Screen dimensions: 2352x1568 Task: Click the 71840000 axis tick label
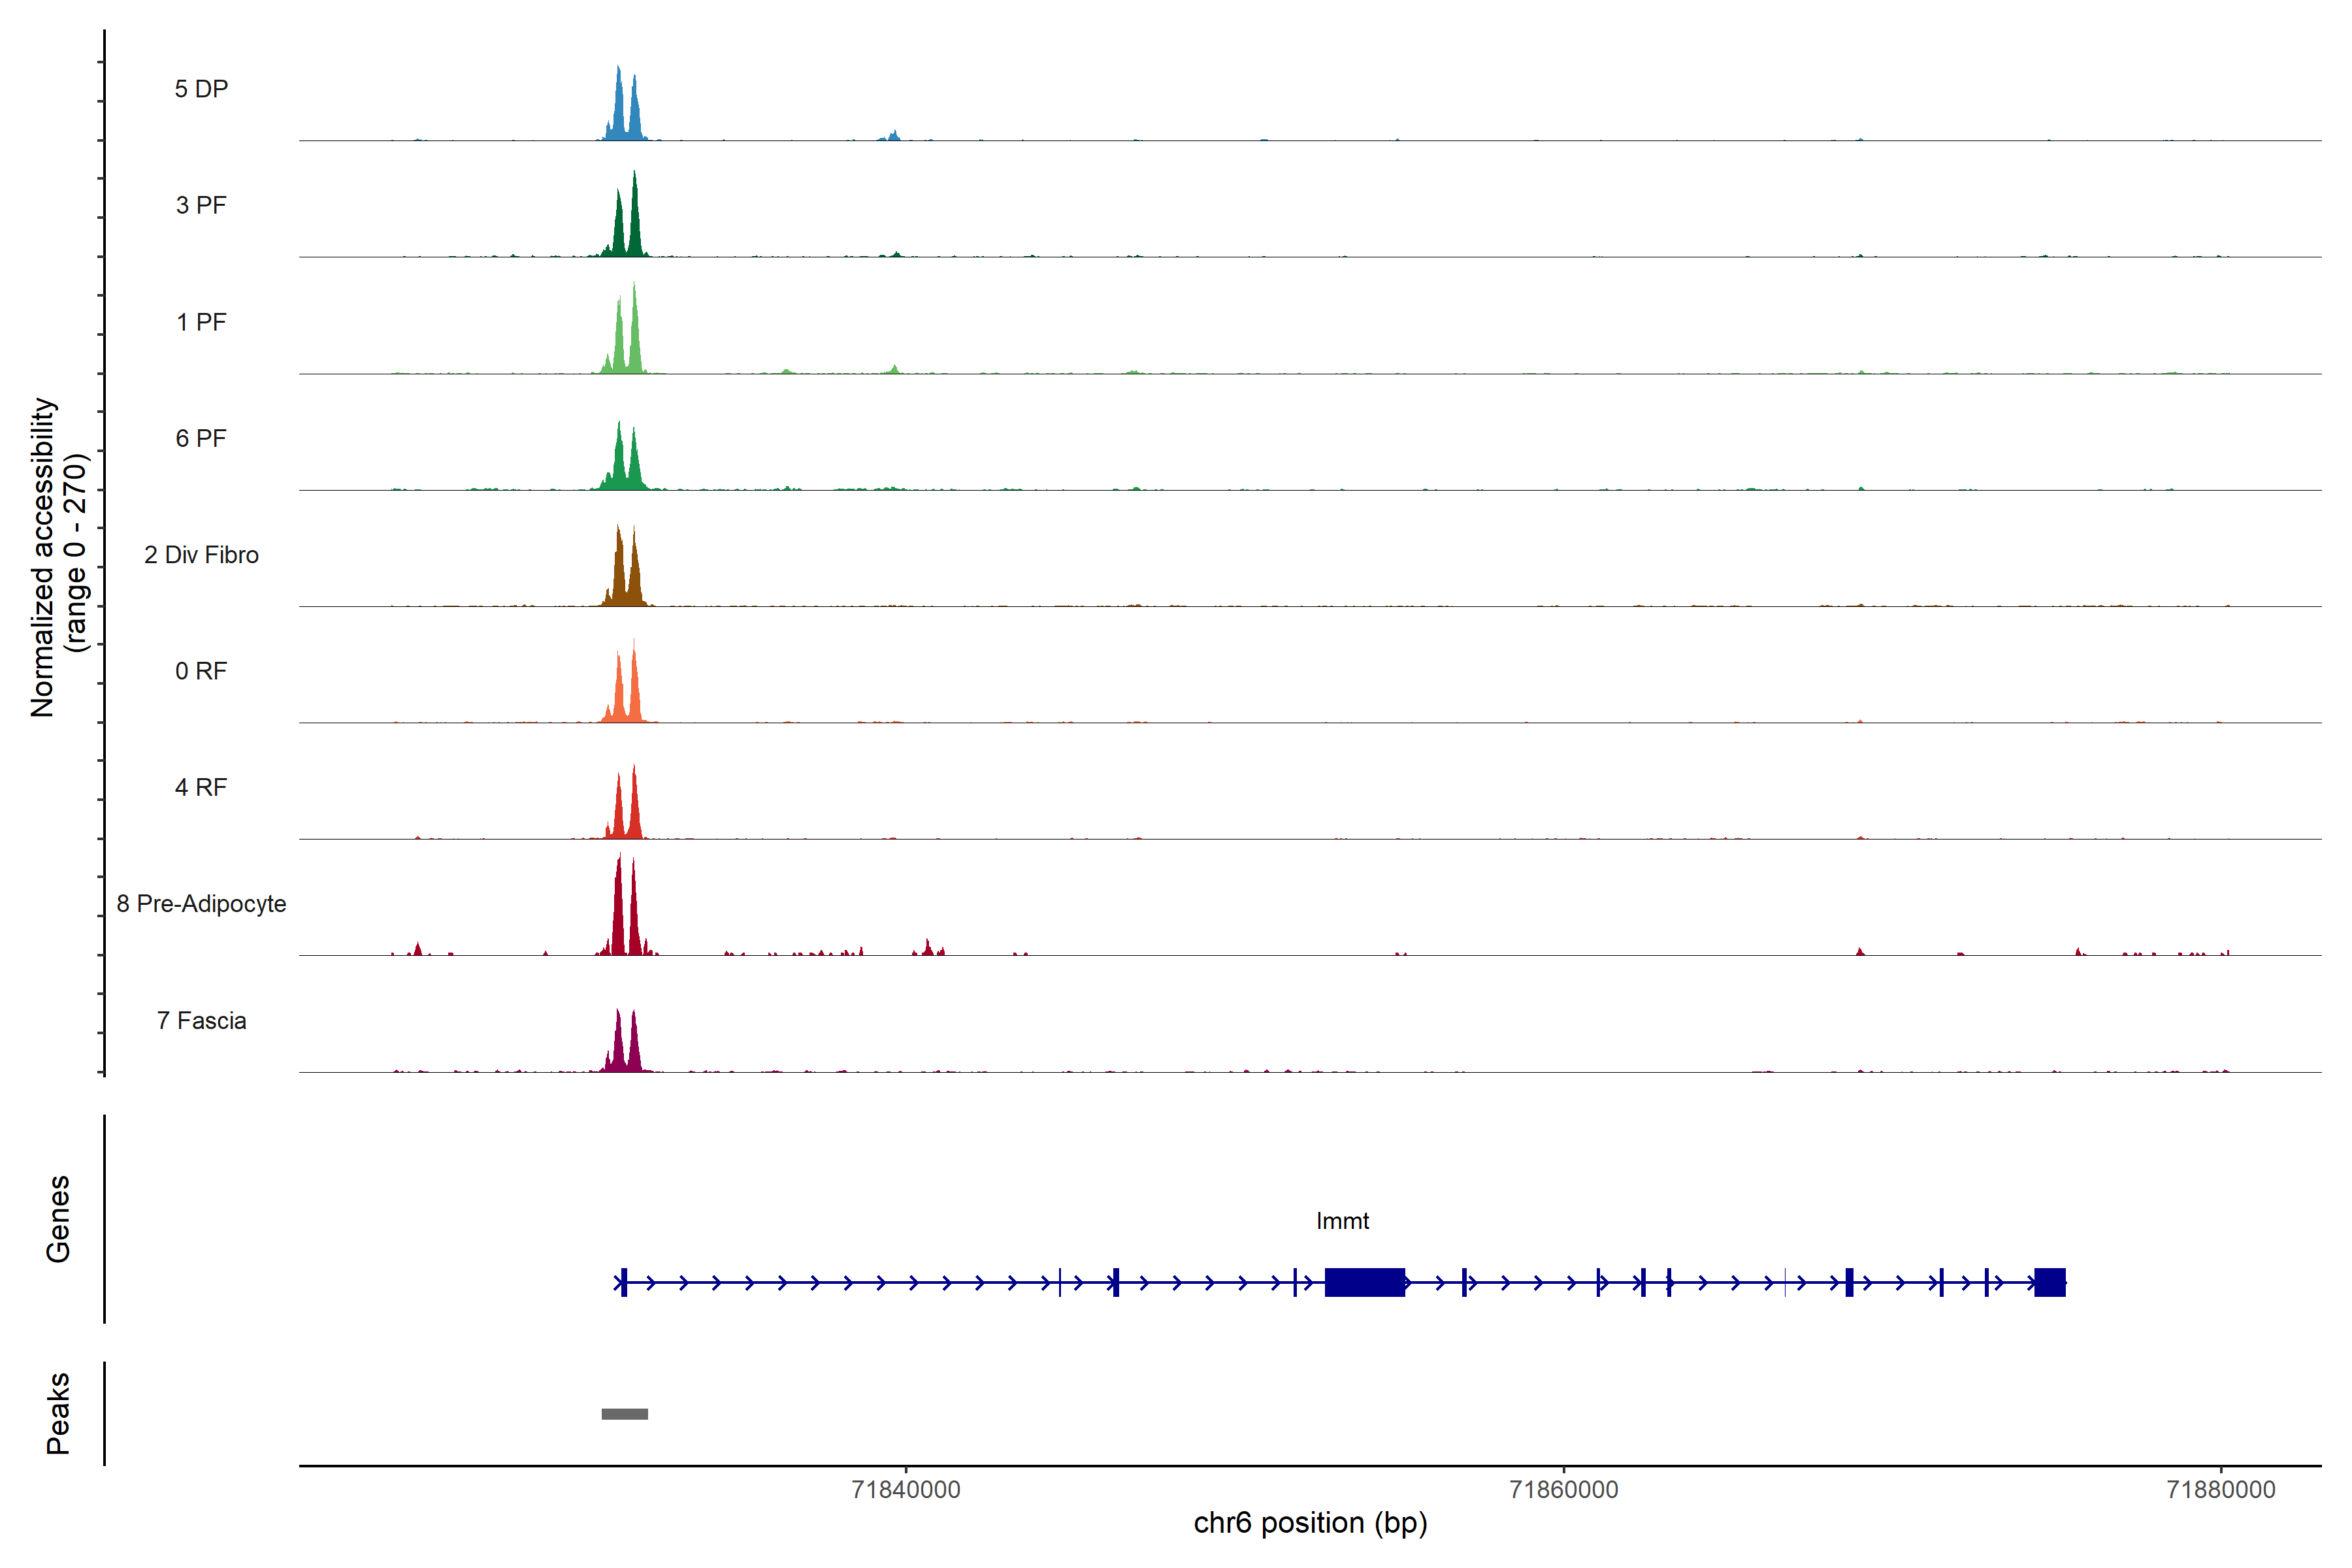click(905, 1489)
